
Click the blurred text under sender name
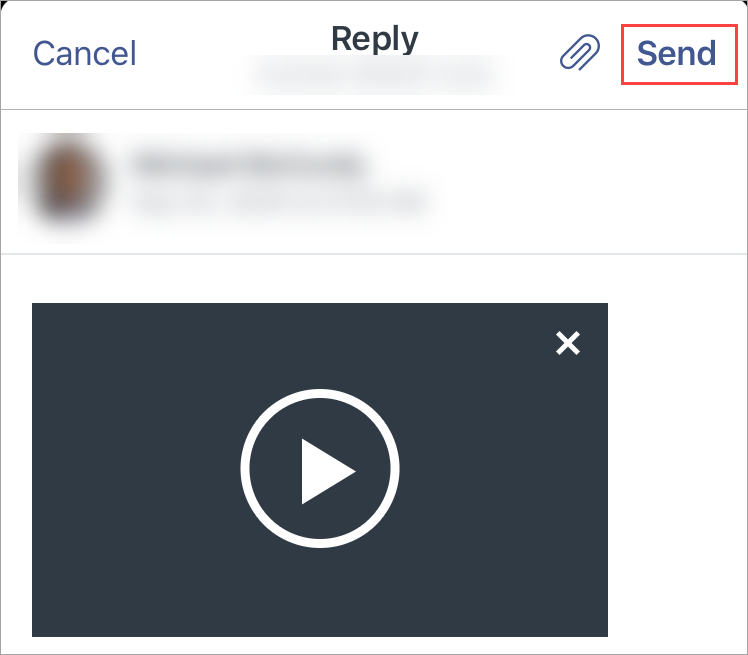pyautogui.click(x=279, y=203)
